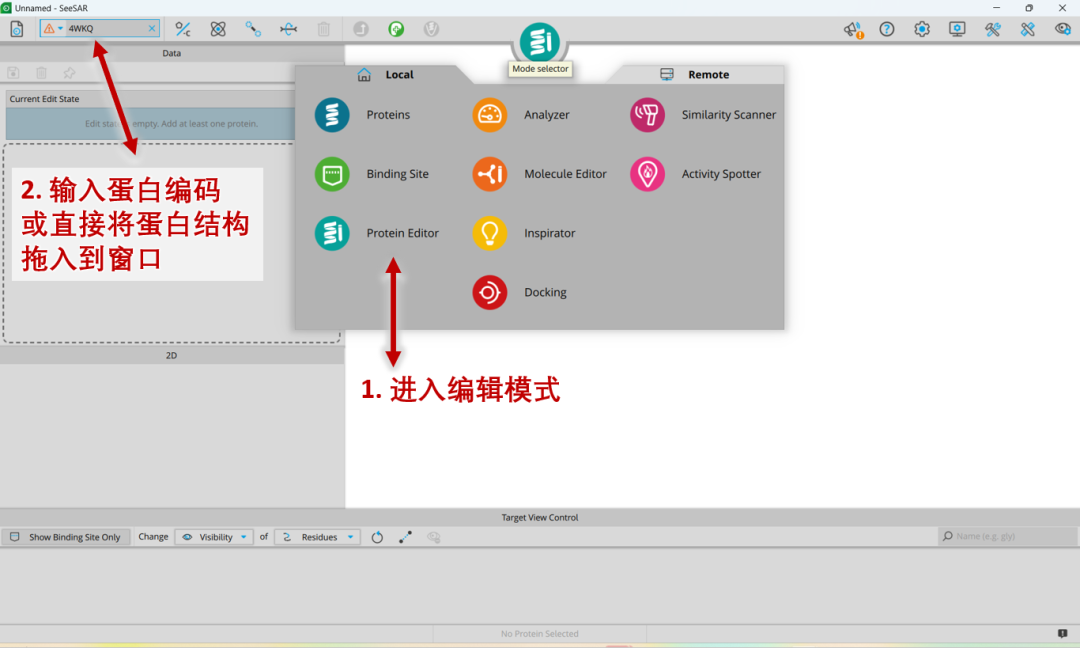The height and width of the screenshot is (648, 1080).
Task: Open the display settings monitor icon
Action: [957, 29]
